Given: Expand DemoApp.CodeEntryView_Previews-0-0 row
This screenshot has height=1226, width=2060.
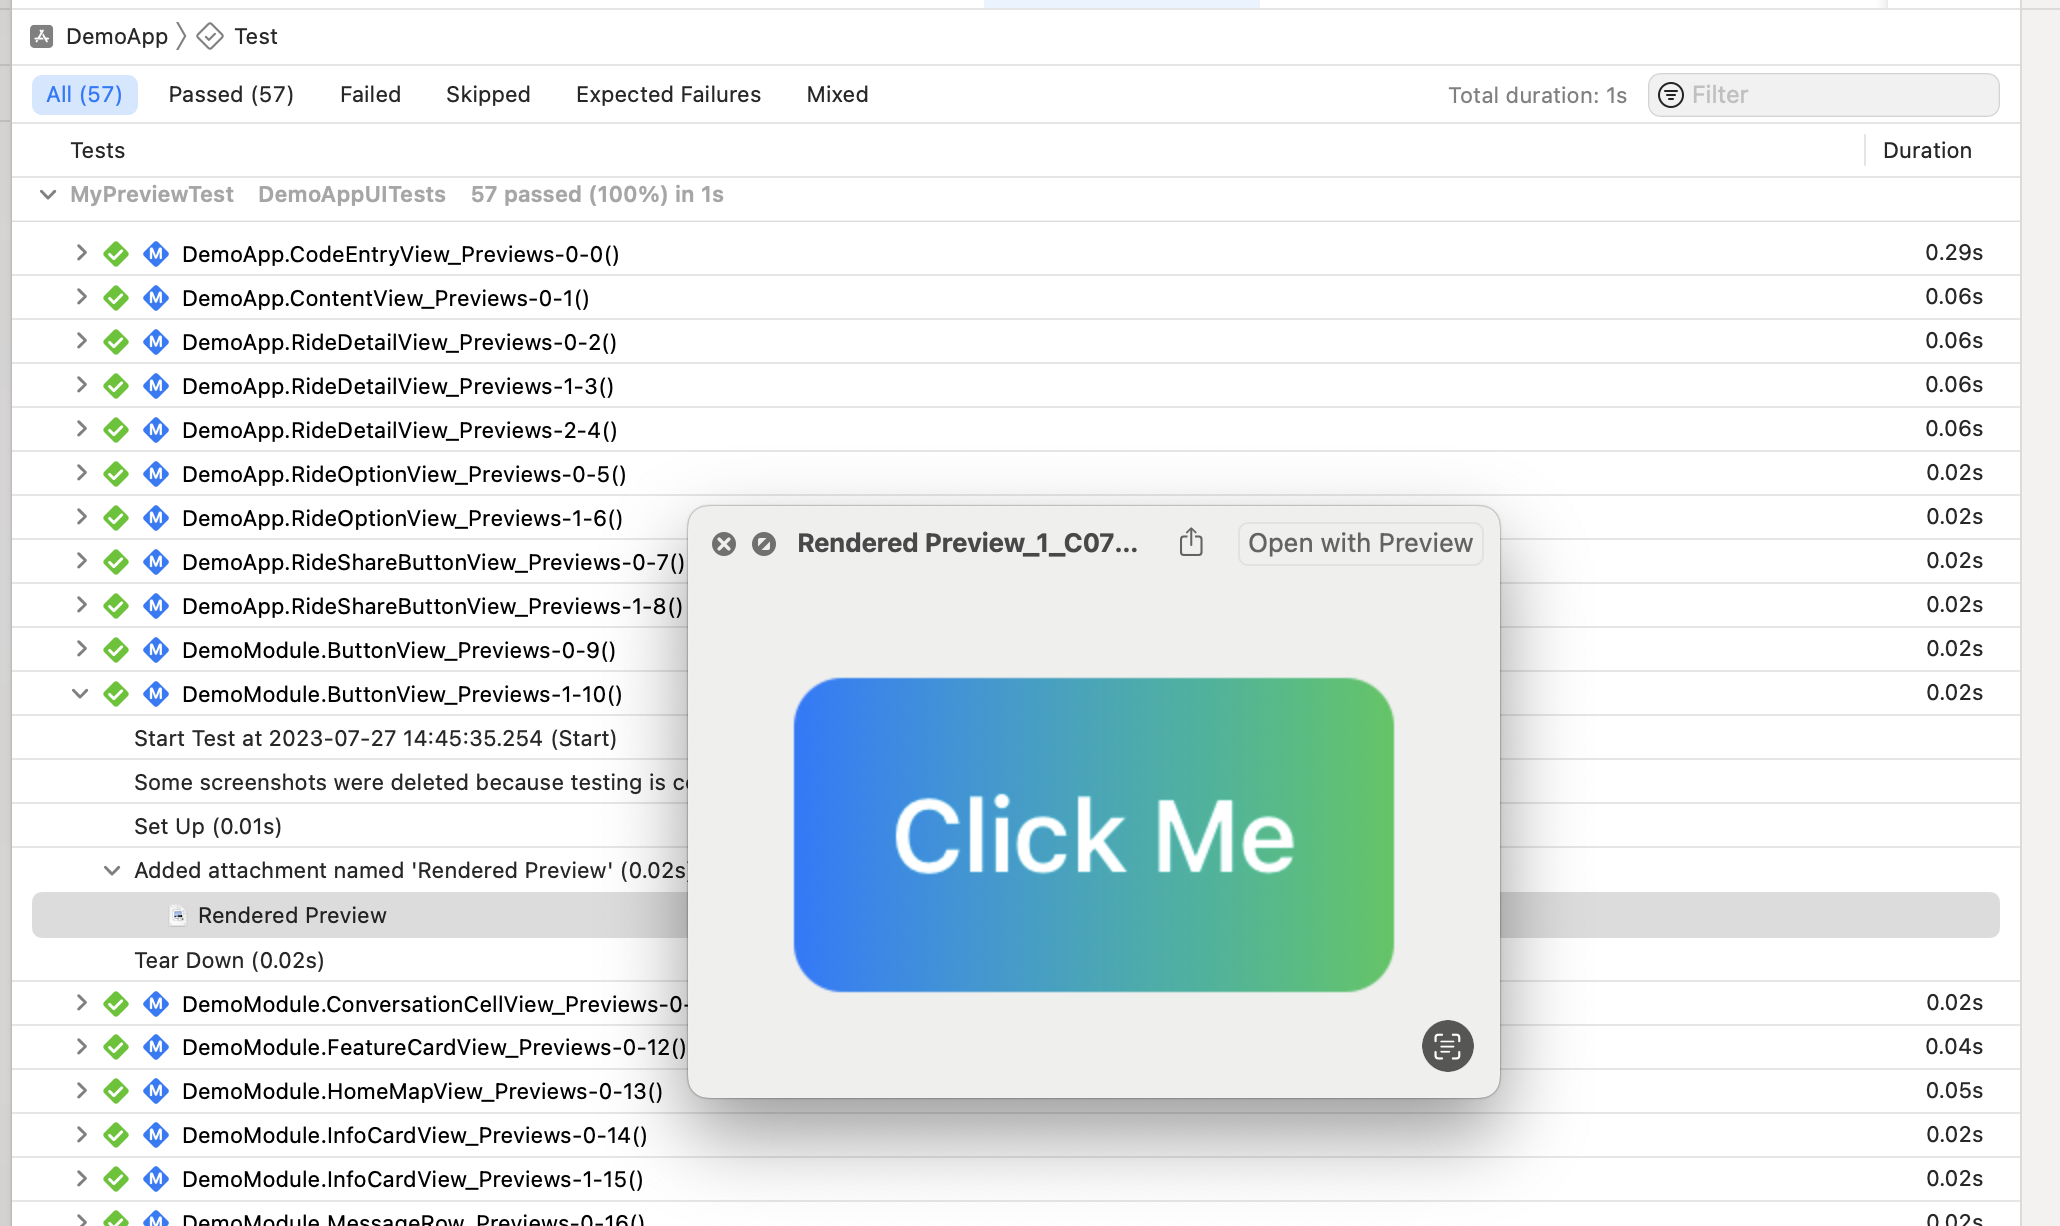Looking at the screenshot, I should point(82,252).
